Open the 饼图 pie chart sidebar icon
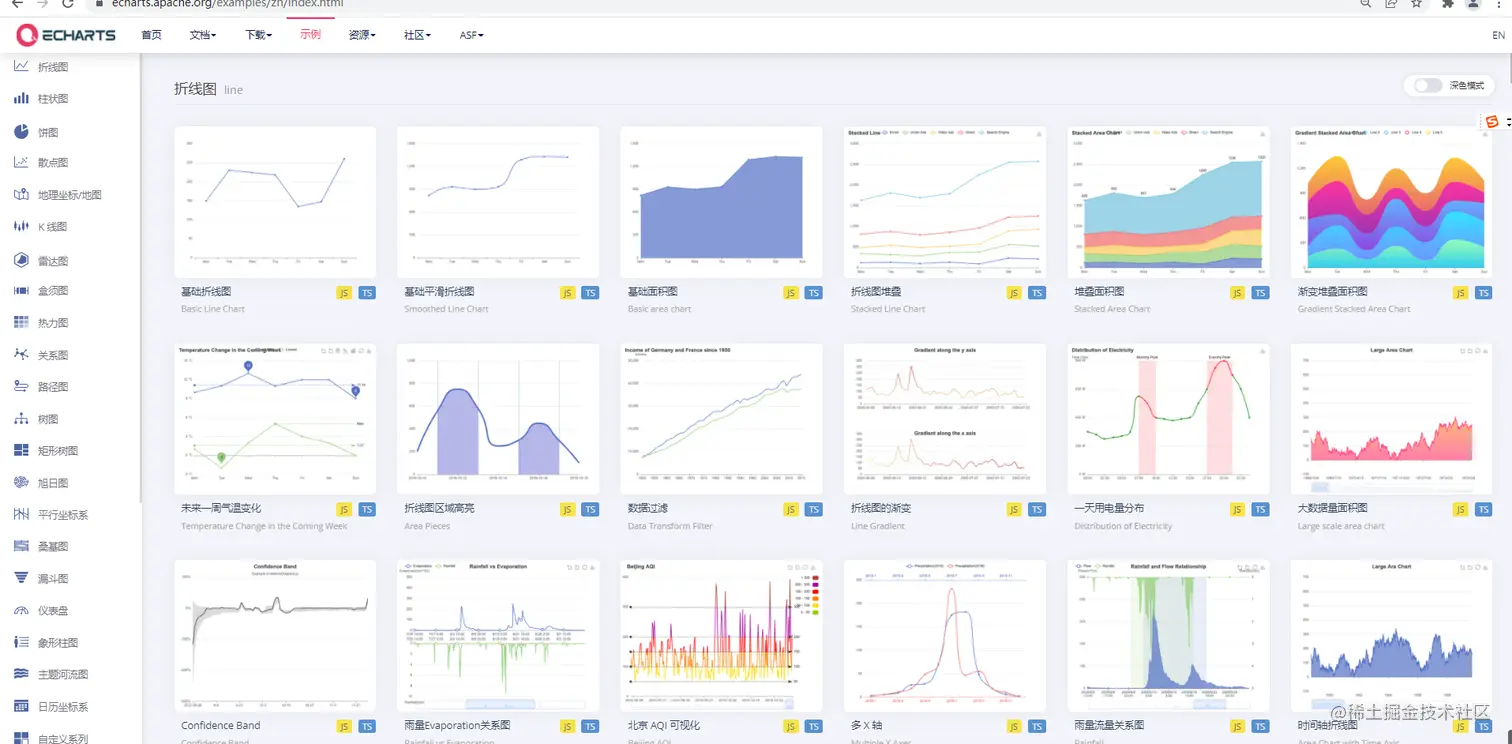Viewport: 1512px width, 744px height. coord(20,131)
